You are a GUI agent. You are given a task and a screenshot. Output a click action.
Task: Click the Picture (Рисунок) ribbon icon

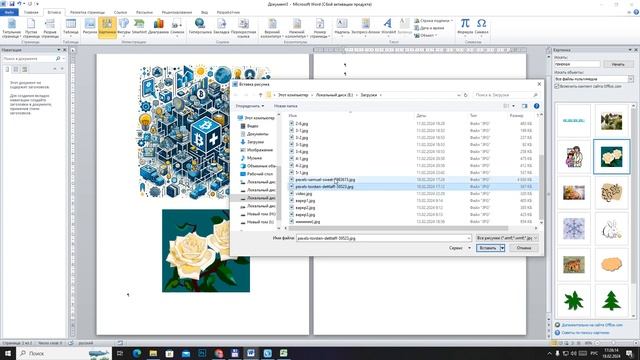coord(90,27)
